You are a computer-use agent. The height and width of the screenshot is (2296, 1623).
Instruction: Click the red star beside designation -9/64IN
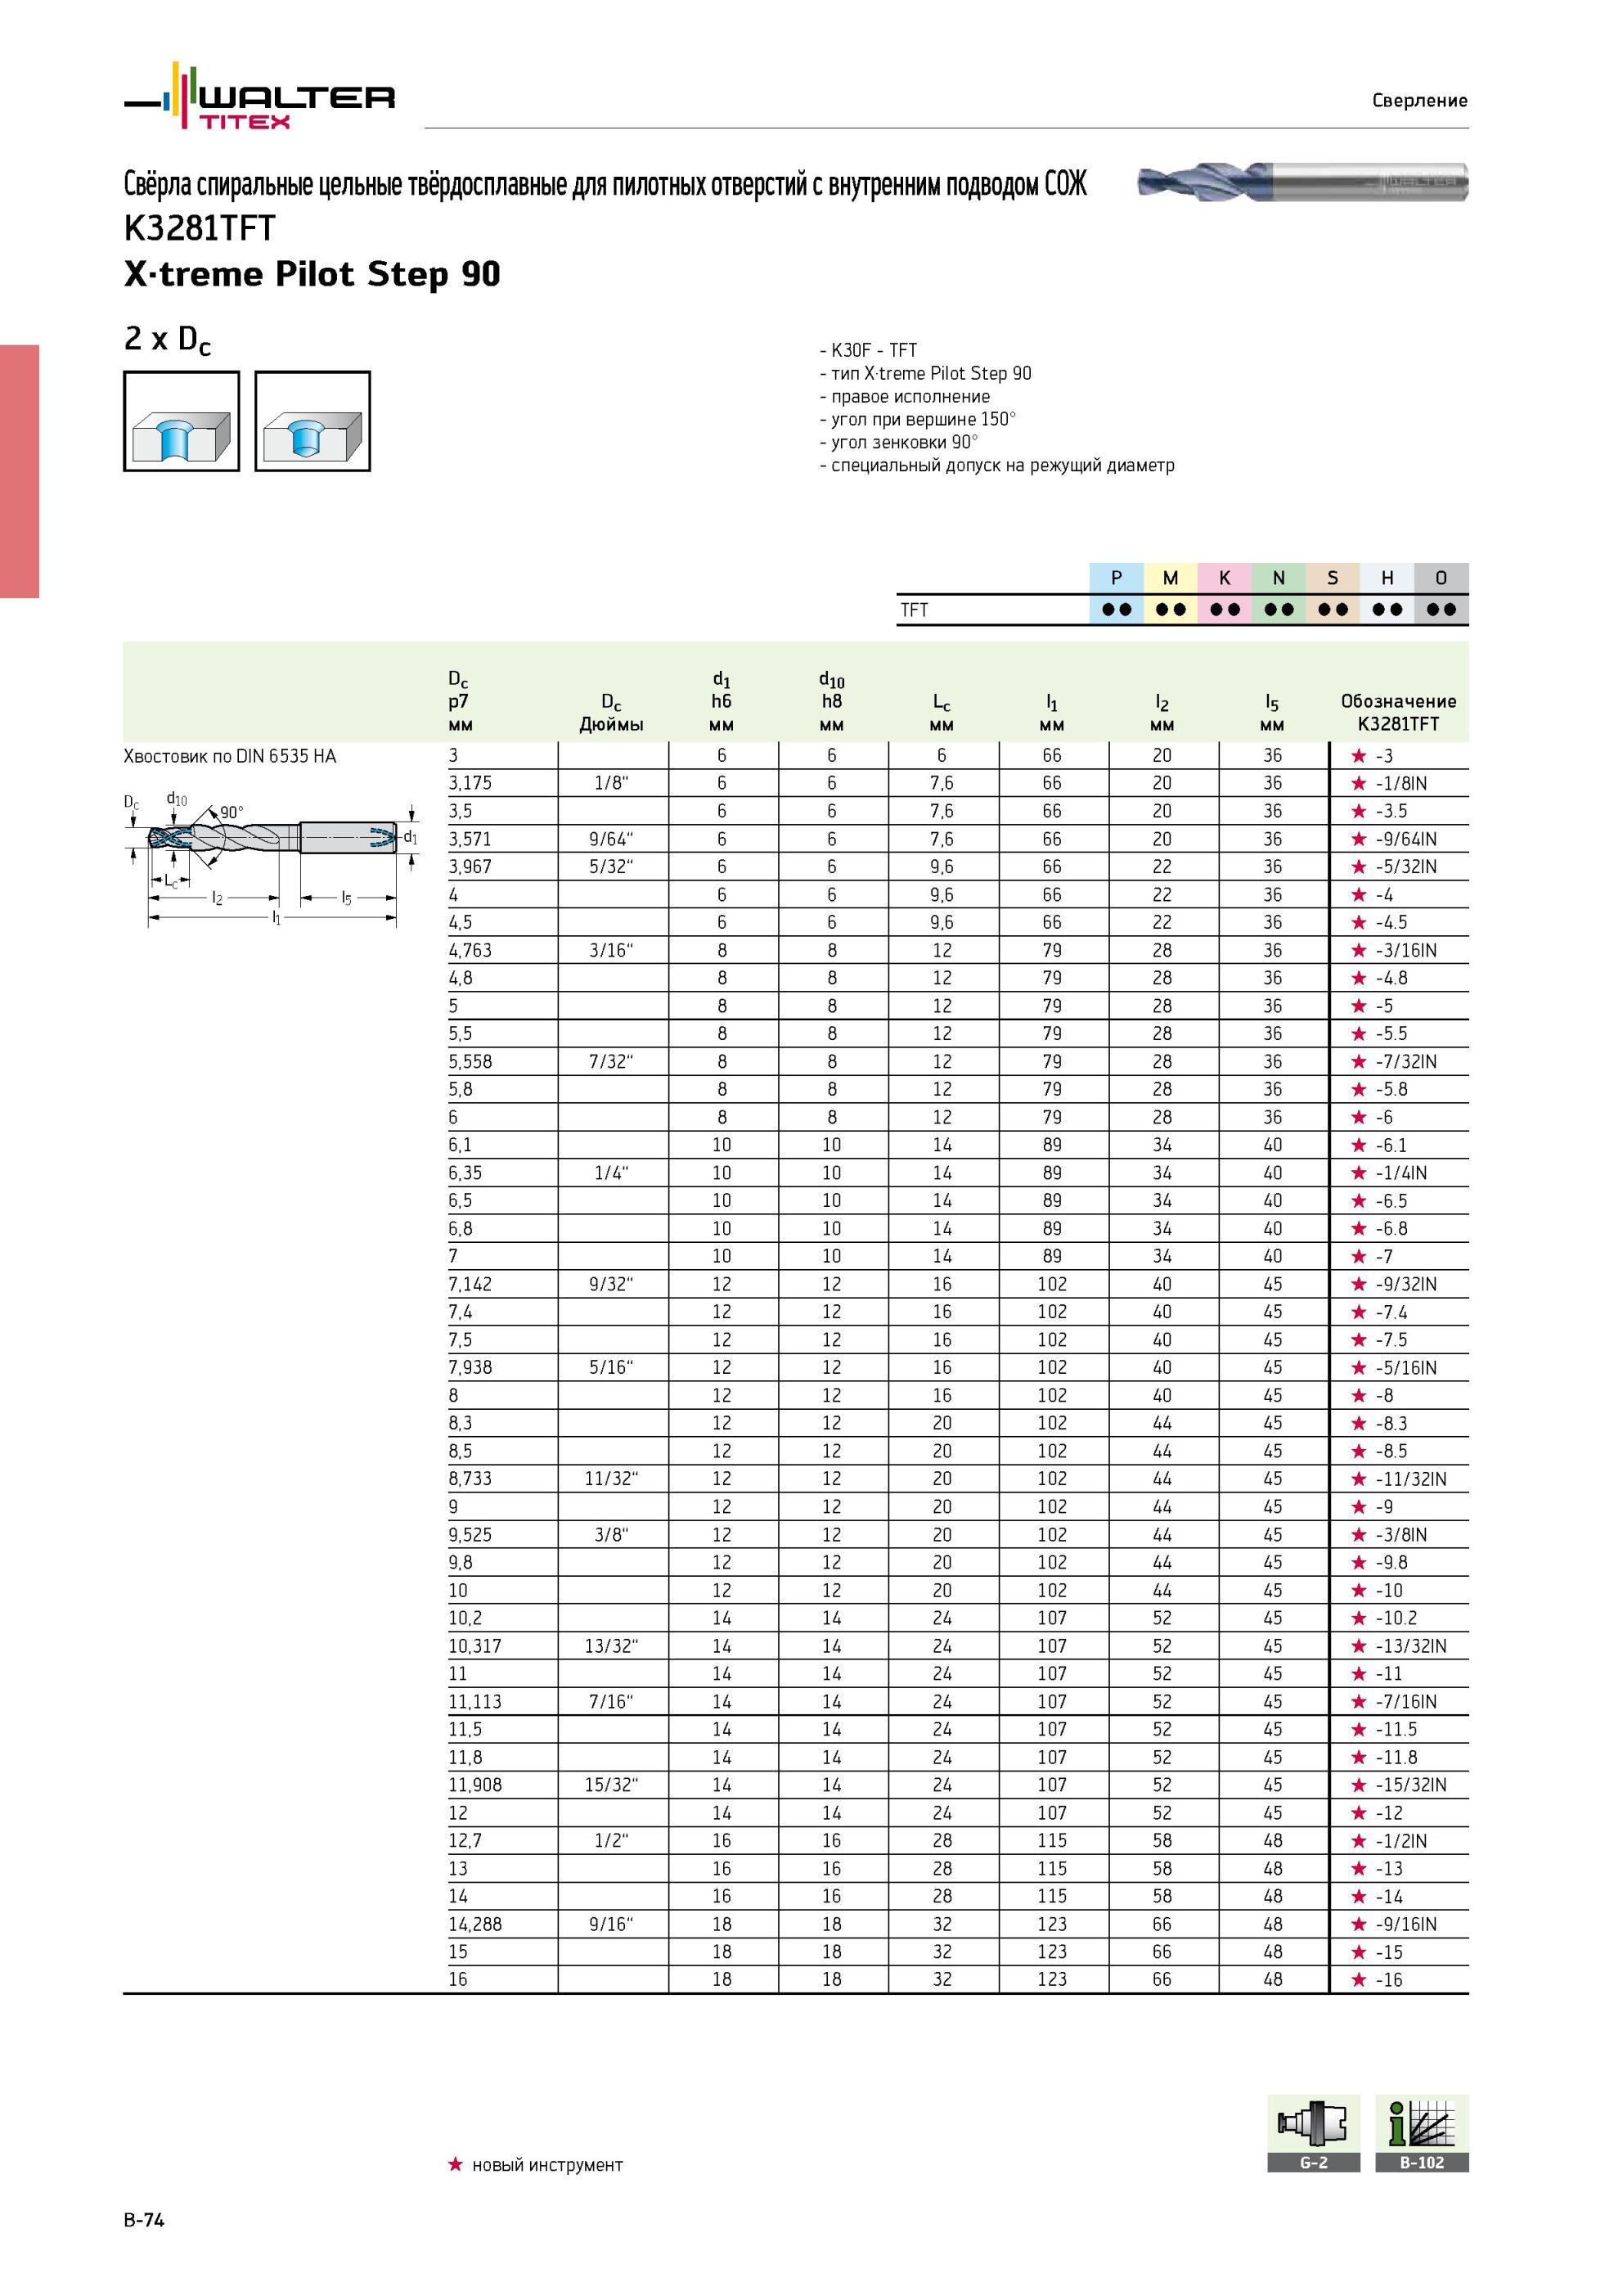[x=1358, y=839]
